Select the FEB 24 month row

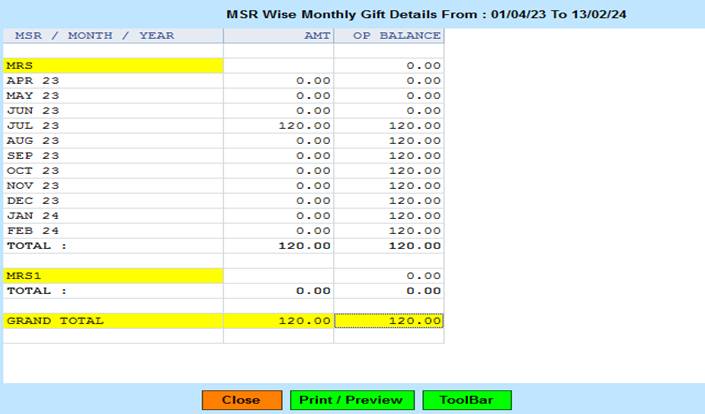pos(113,230)
